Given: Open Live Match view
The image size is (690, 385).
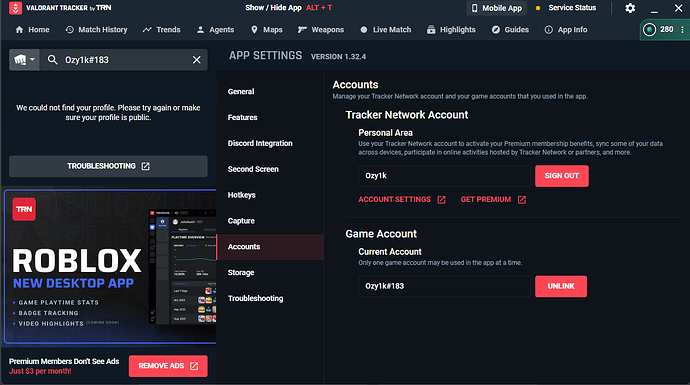Looking at the screenshot, I should pos(385,29).
